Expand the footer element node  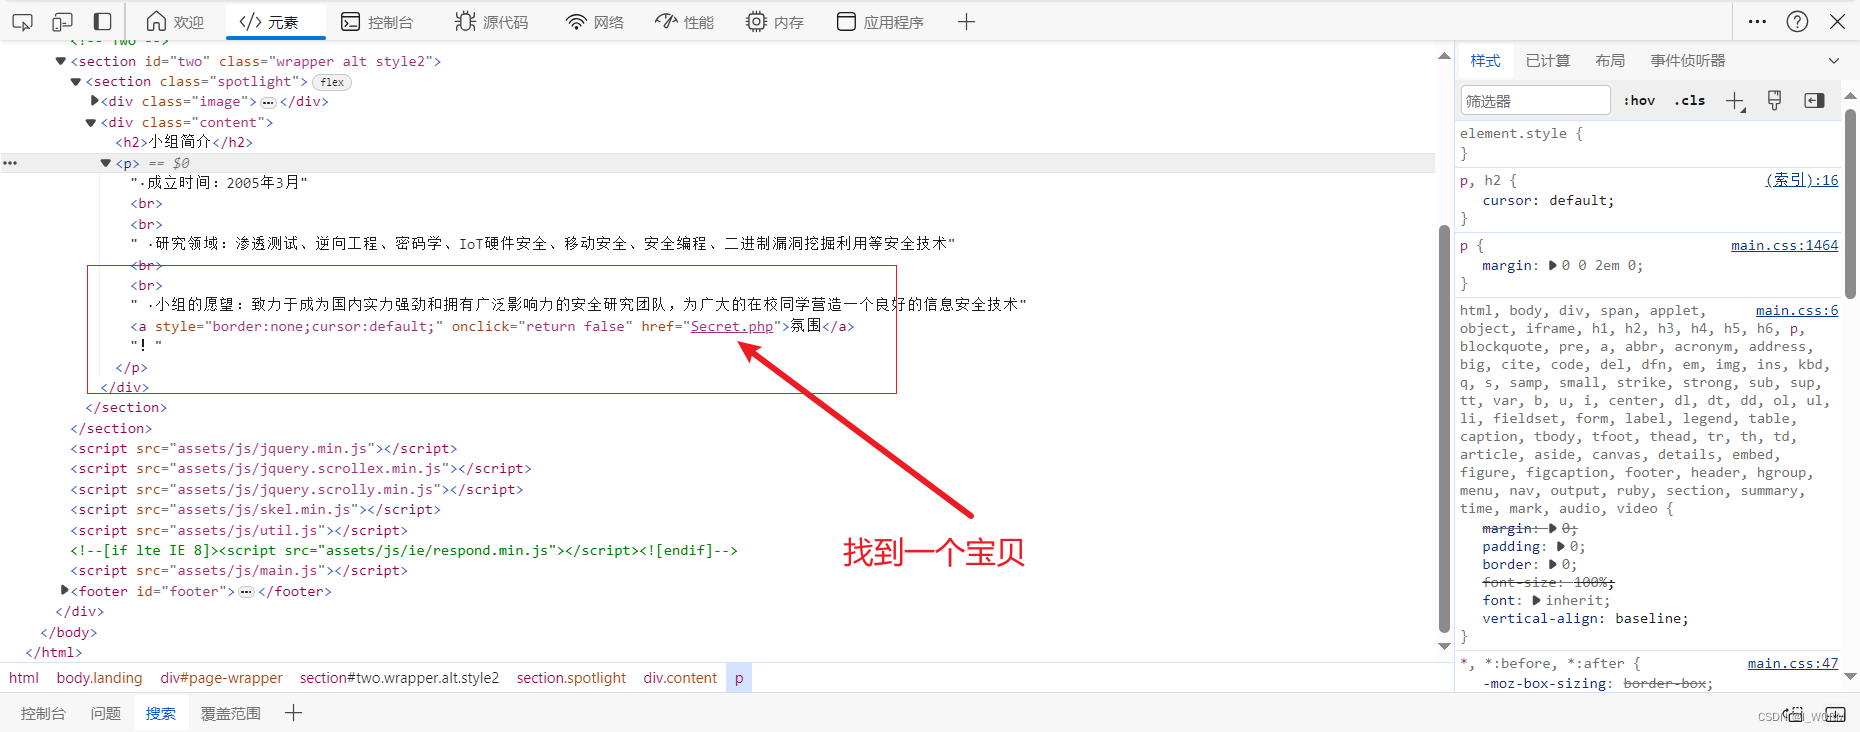click(64, 591)
